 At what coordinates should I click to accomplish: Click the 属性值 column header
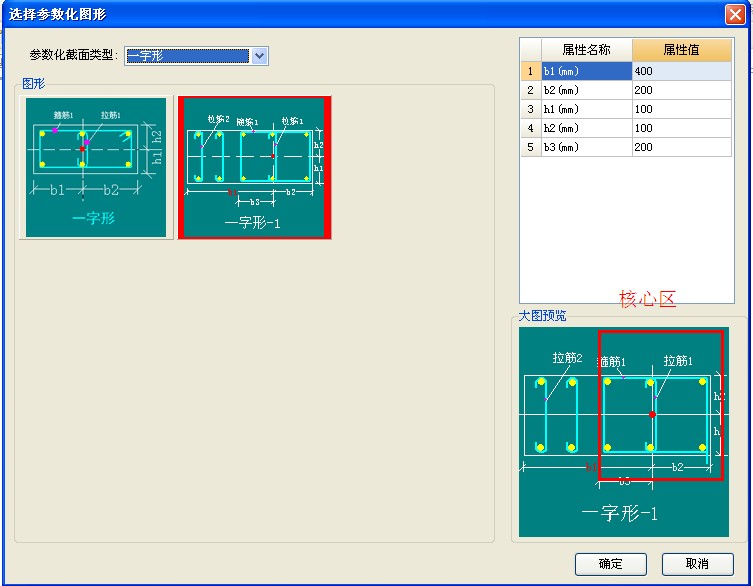point(681,50)
